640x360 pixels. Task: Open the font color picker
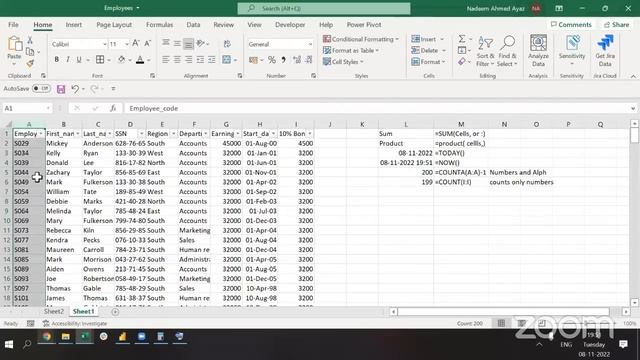pyautogui.click(x=149, y=60)
